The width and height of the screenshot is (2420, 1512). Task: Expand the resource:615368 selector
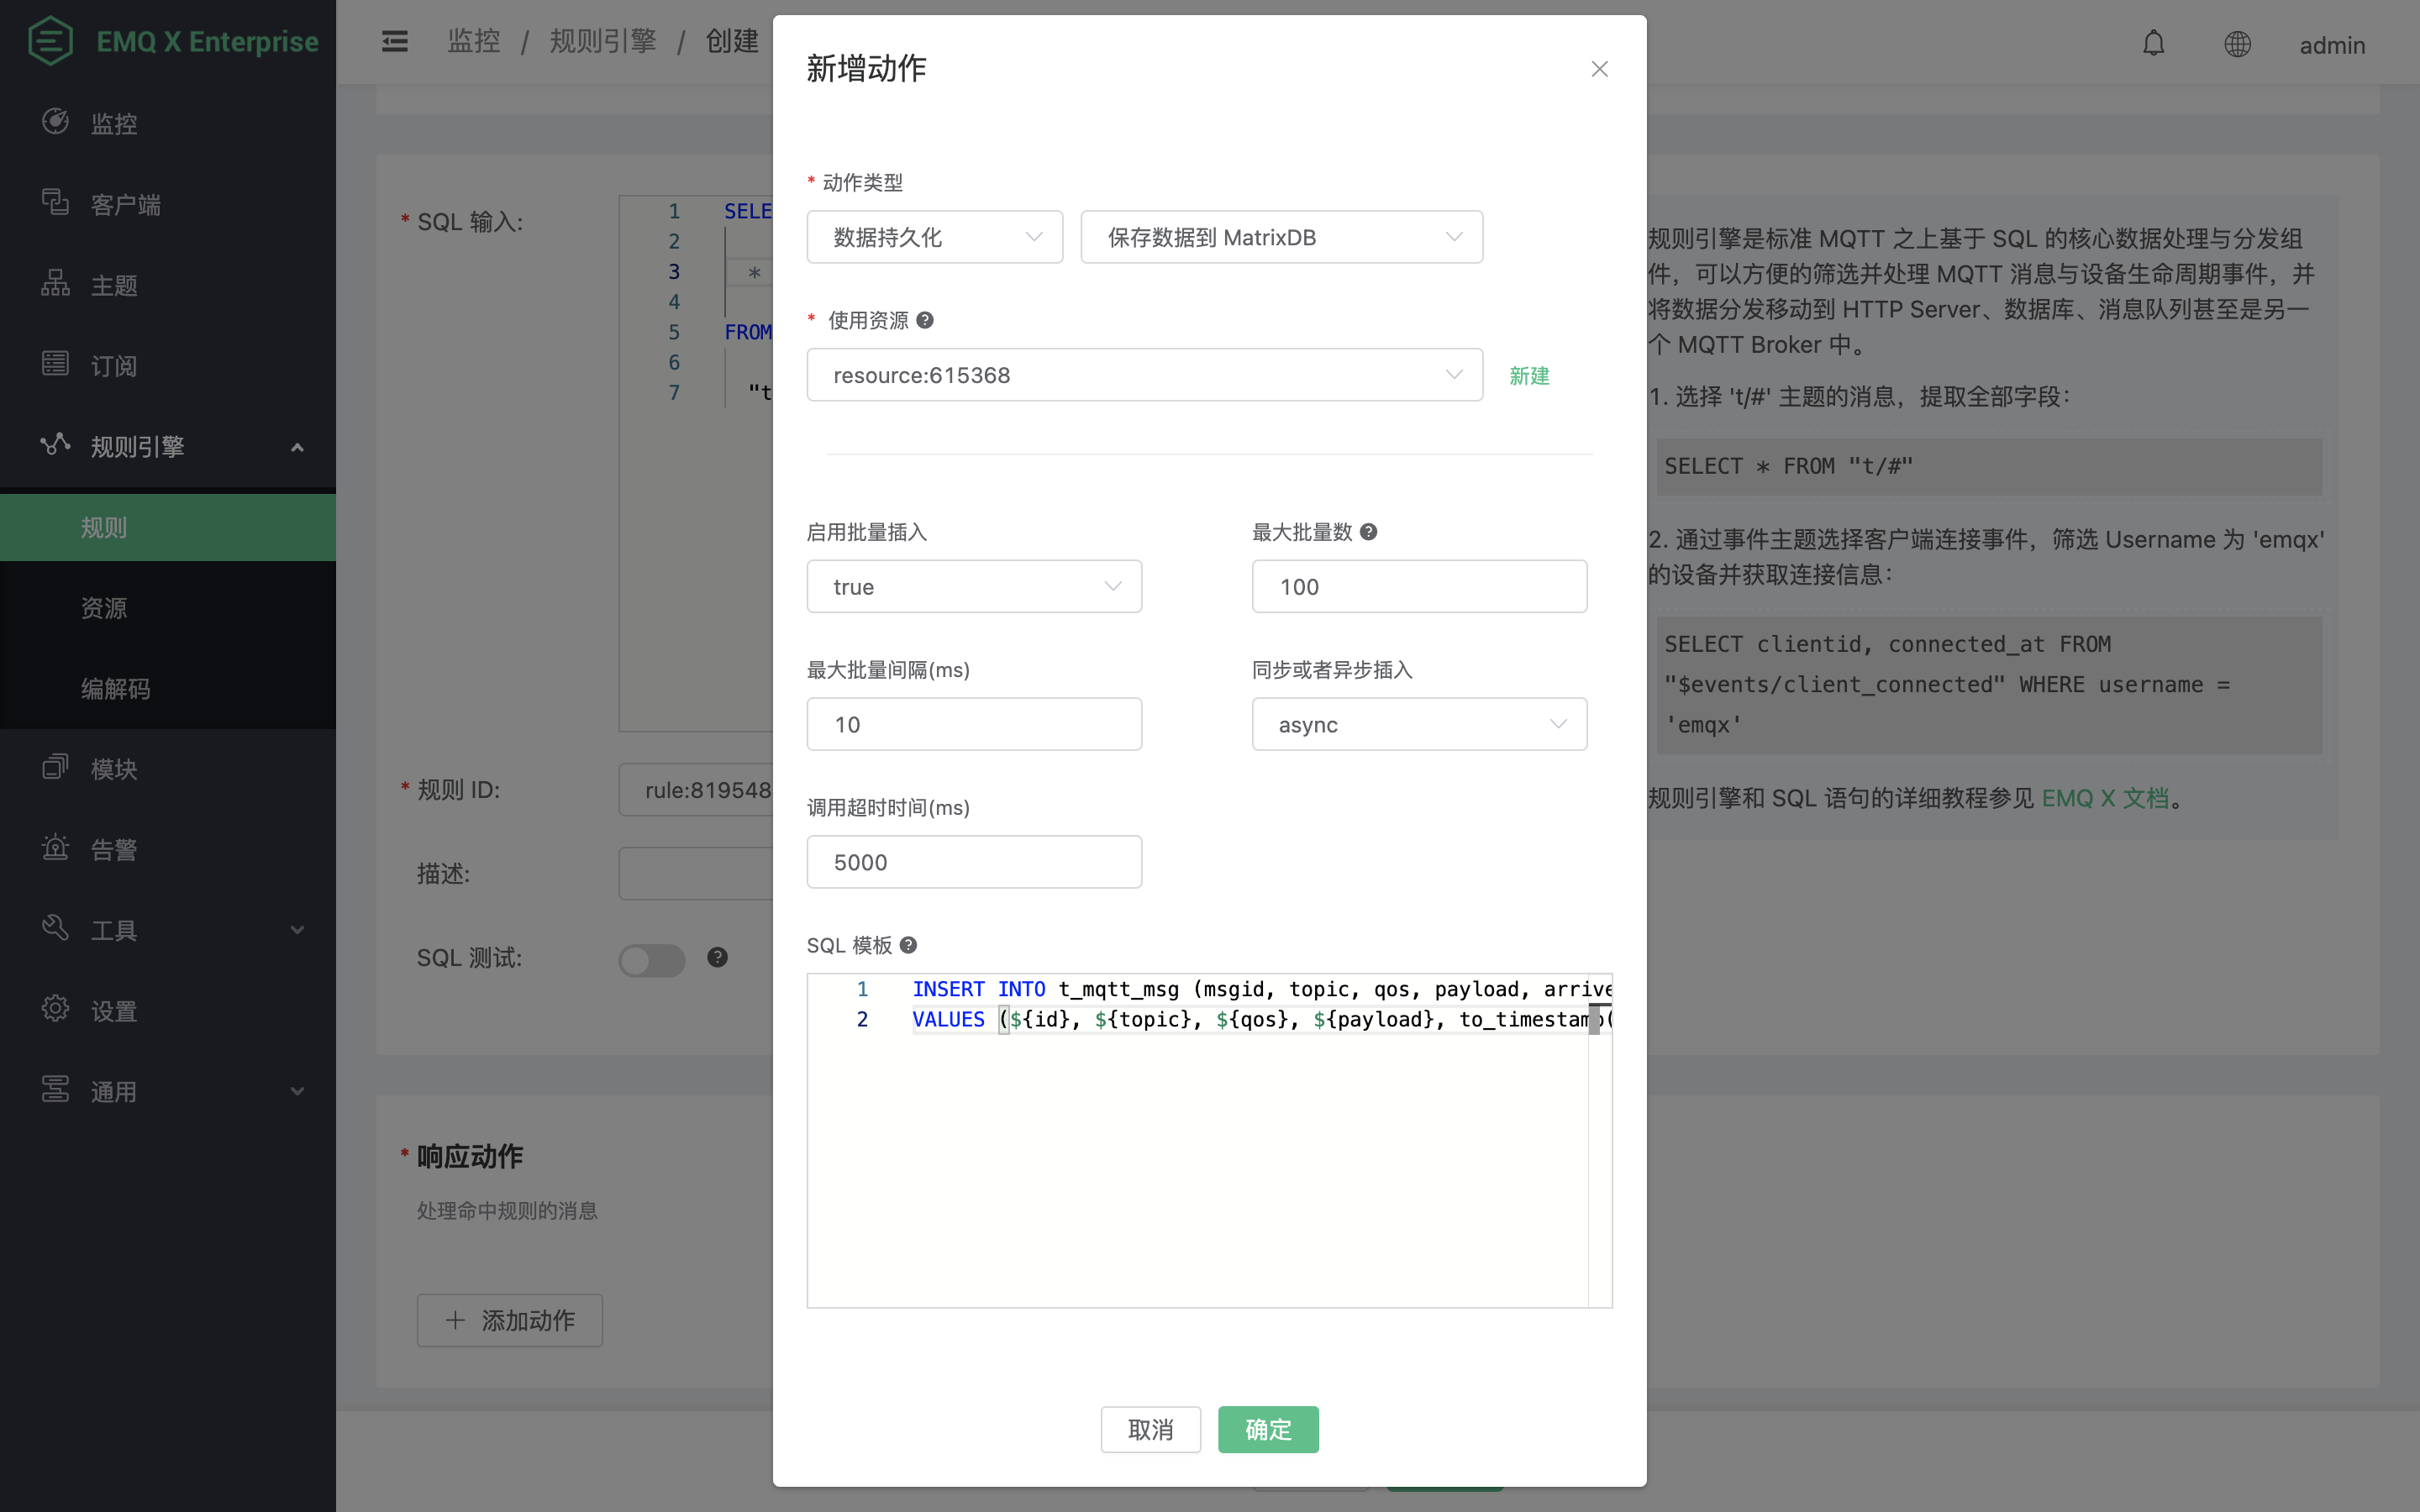(x=1144, y=375)
